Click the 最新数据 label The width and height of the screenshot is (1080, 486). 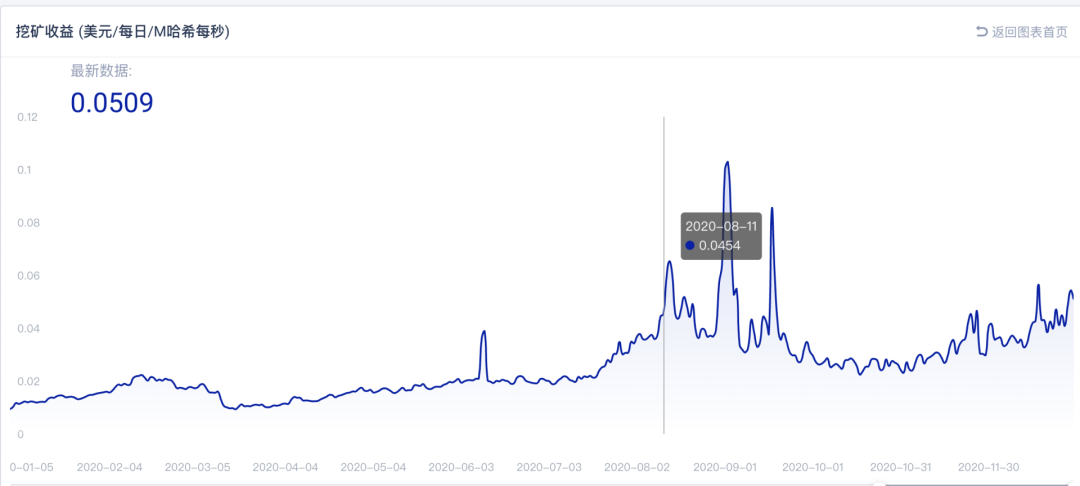[x=101, y=71]
